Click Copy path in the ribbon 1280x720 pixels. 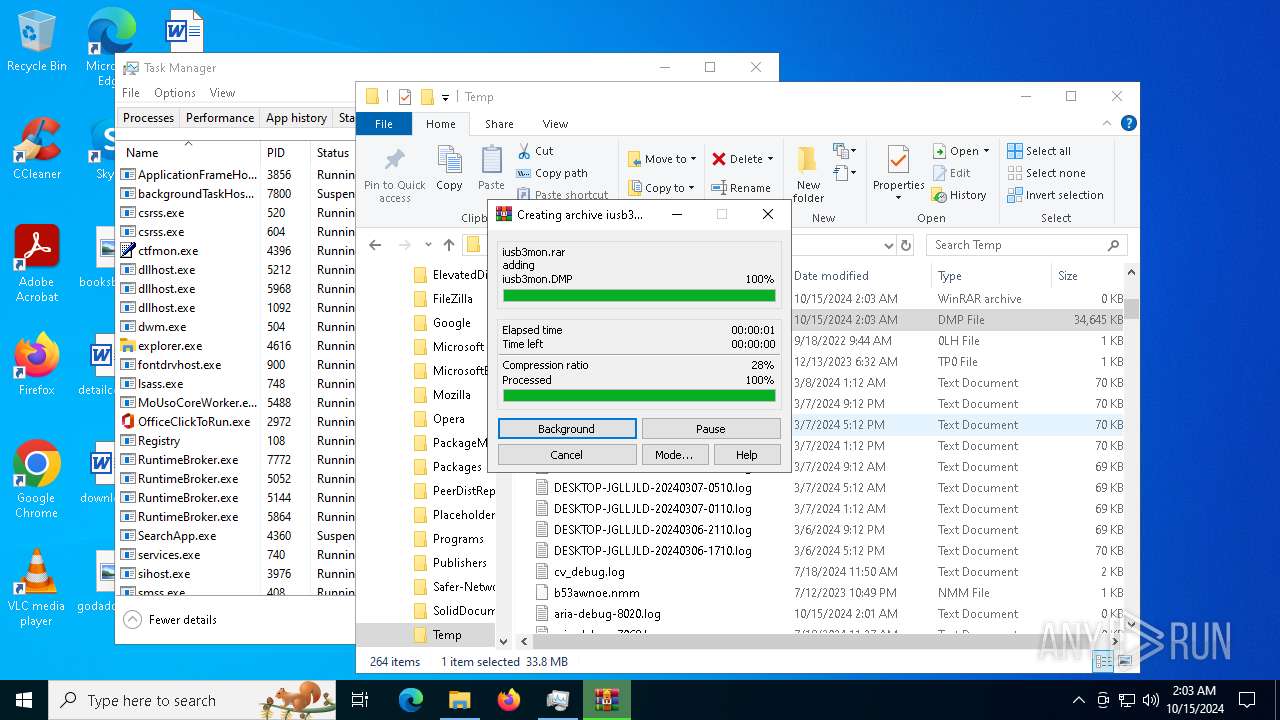[552, 173]
